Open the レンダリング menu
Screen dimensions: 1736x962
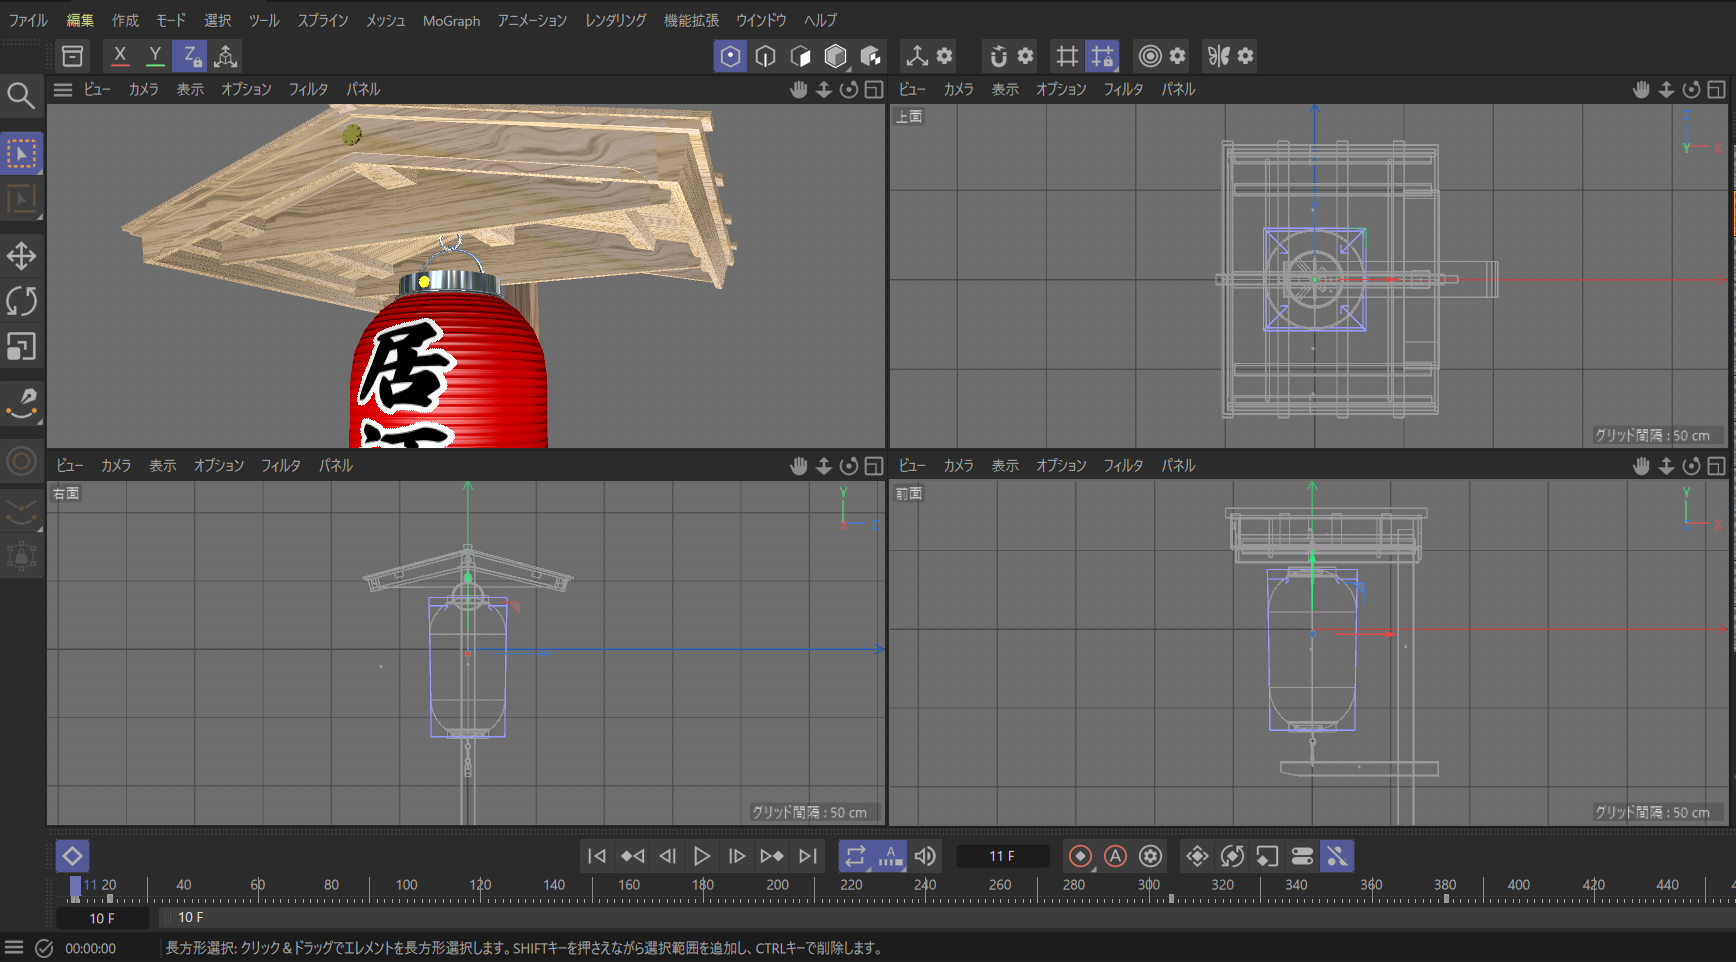click(615, 20)
